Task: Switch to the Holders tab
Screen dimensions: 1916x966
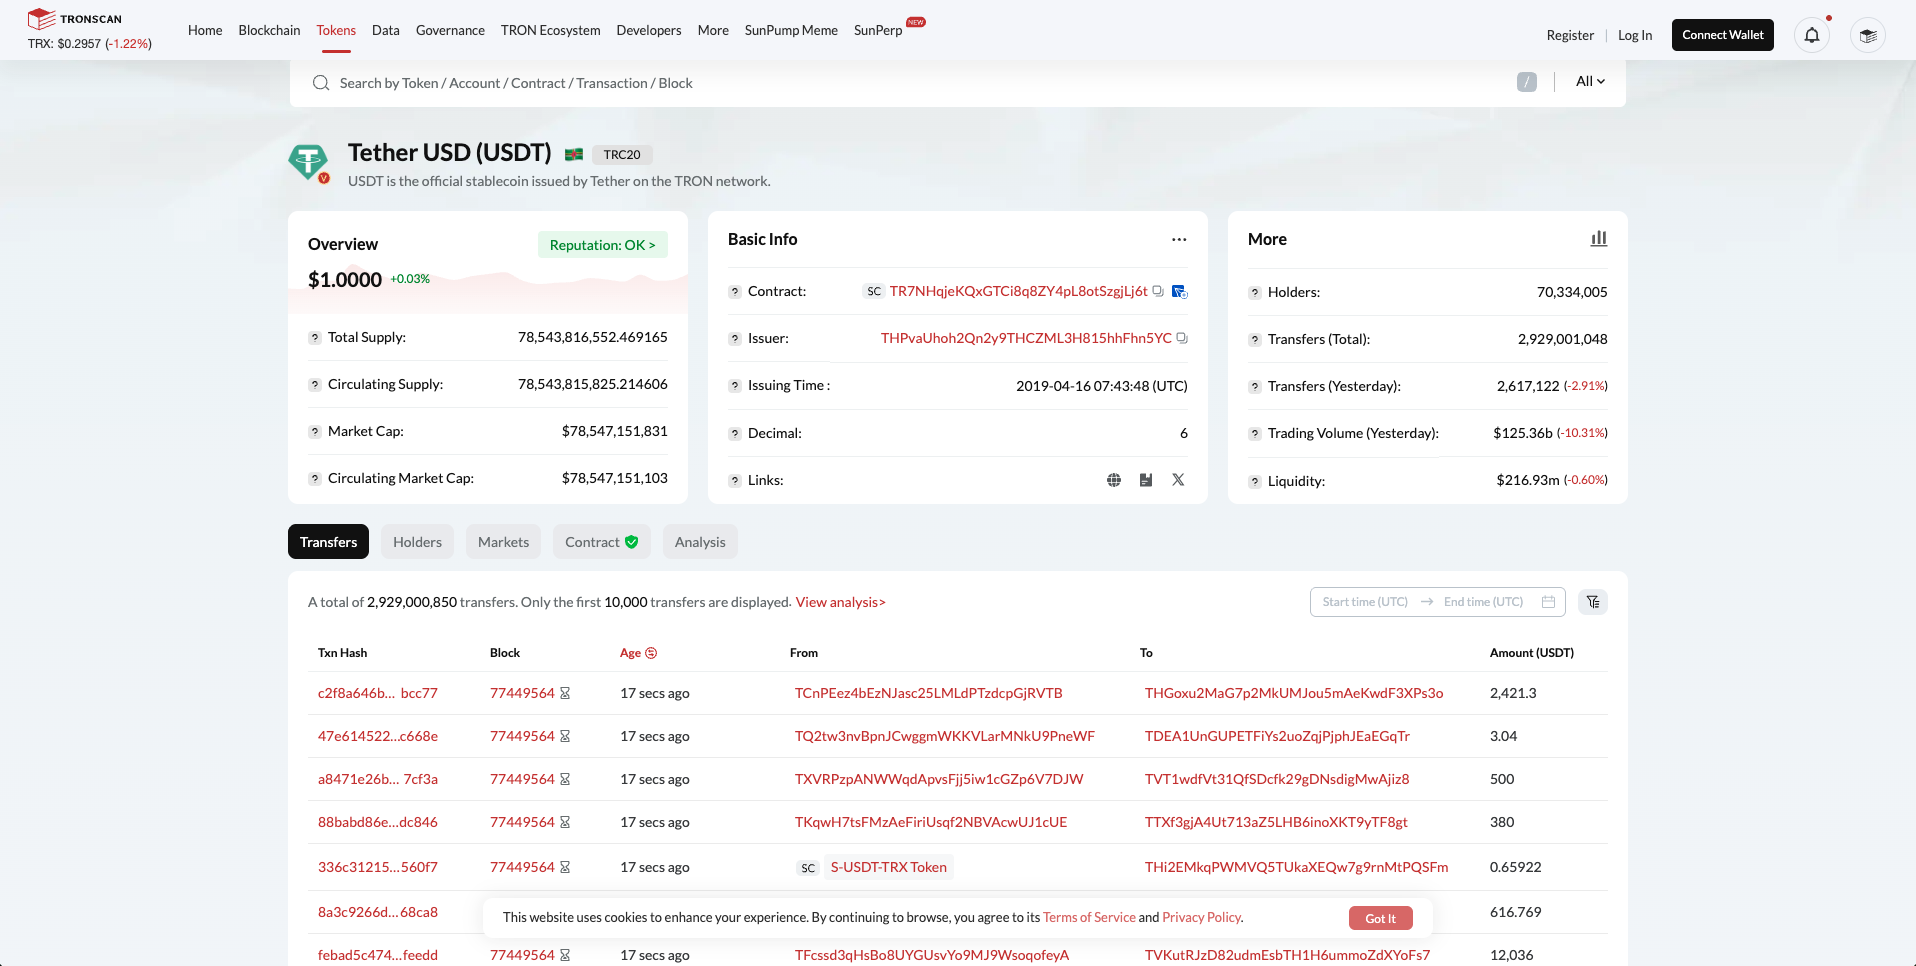Action: [417, 542]
